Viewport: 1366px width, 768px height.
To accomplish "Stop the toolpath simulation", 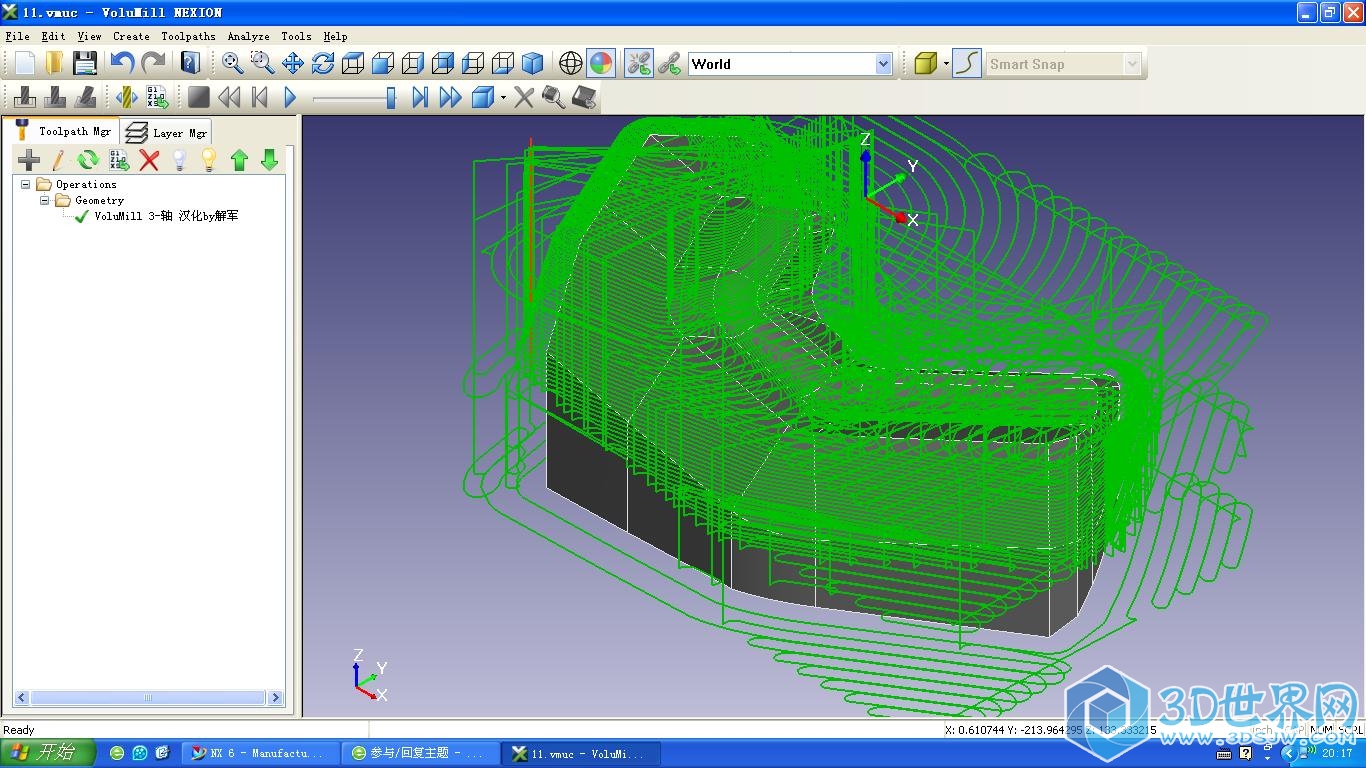I will 199,97.
